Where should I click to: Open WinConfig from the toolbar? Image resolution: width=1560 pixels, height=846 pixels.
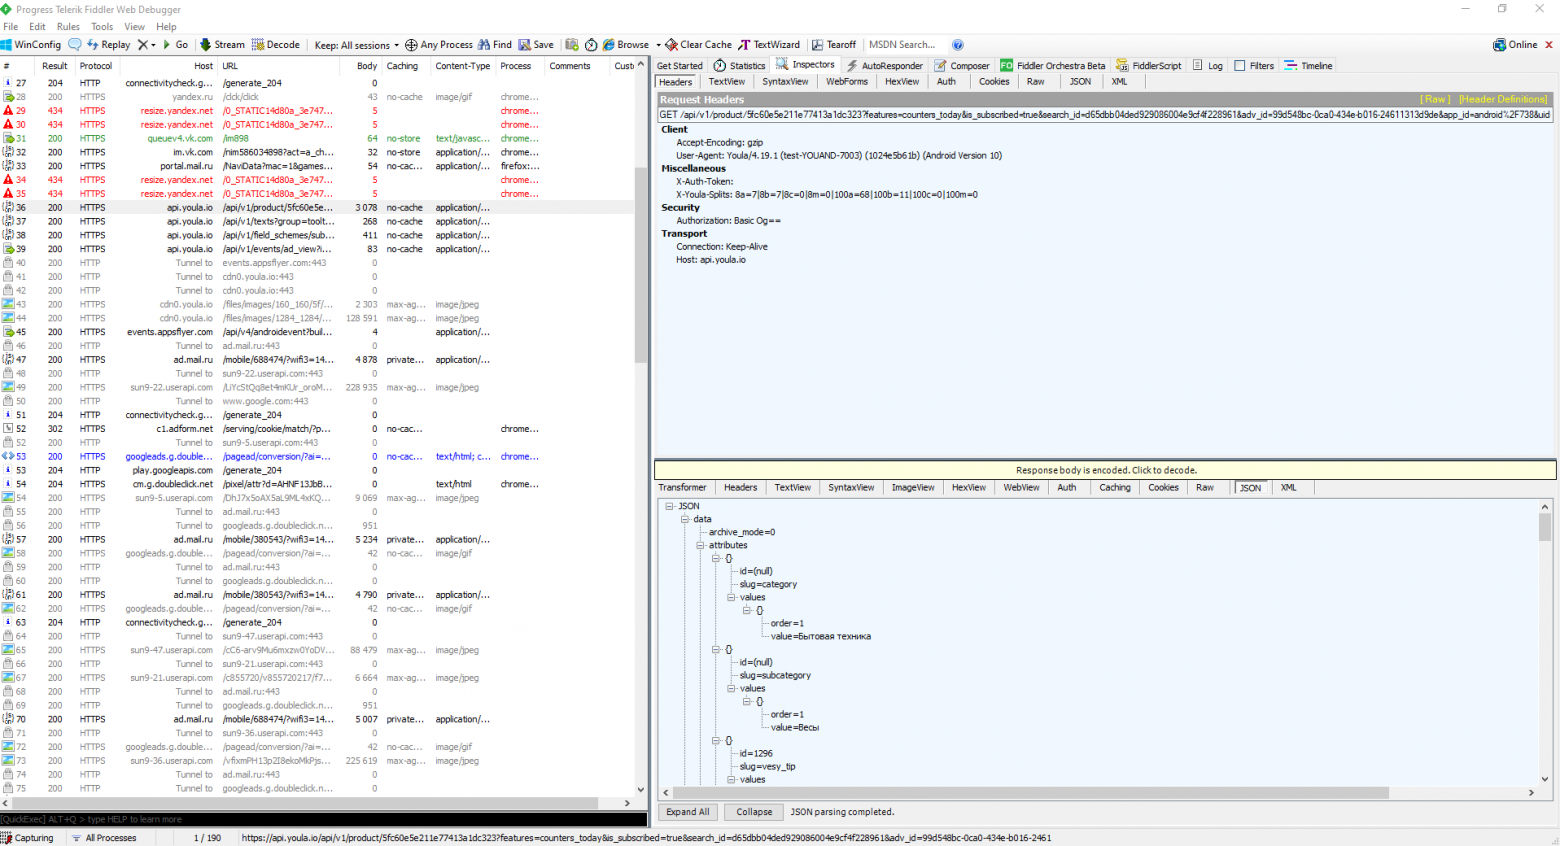coord(31,45)
